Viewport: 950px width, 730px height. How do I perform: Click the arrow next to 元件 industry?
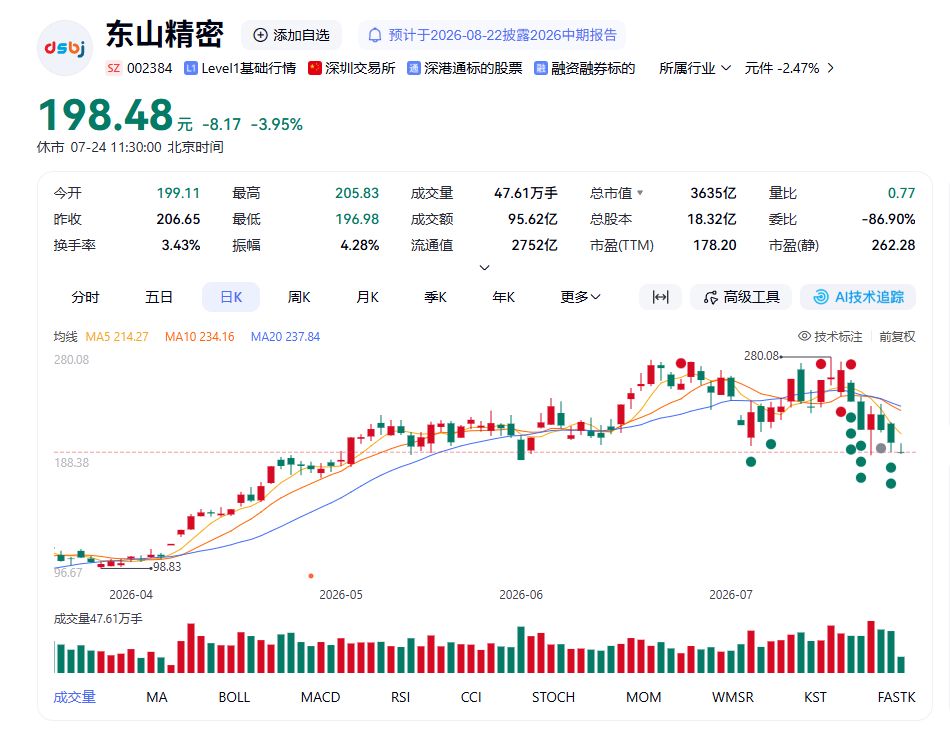coord(831,68)
